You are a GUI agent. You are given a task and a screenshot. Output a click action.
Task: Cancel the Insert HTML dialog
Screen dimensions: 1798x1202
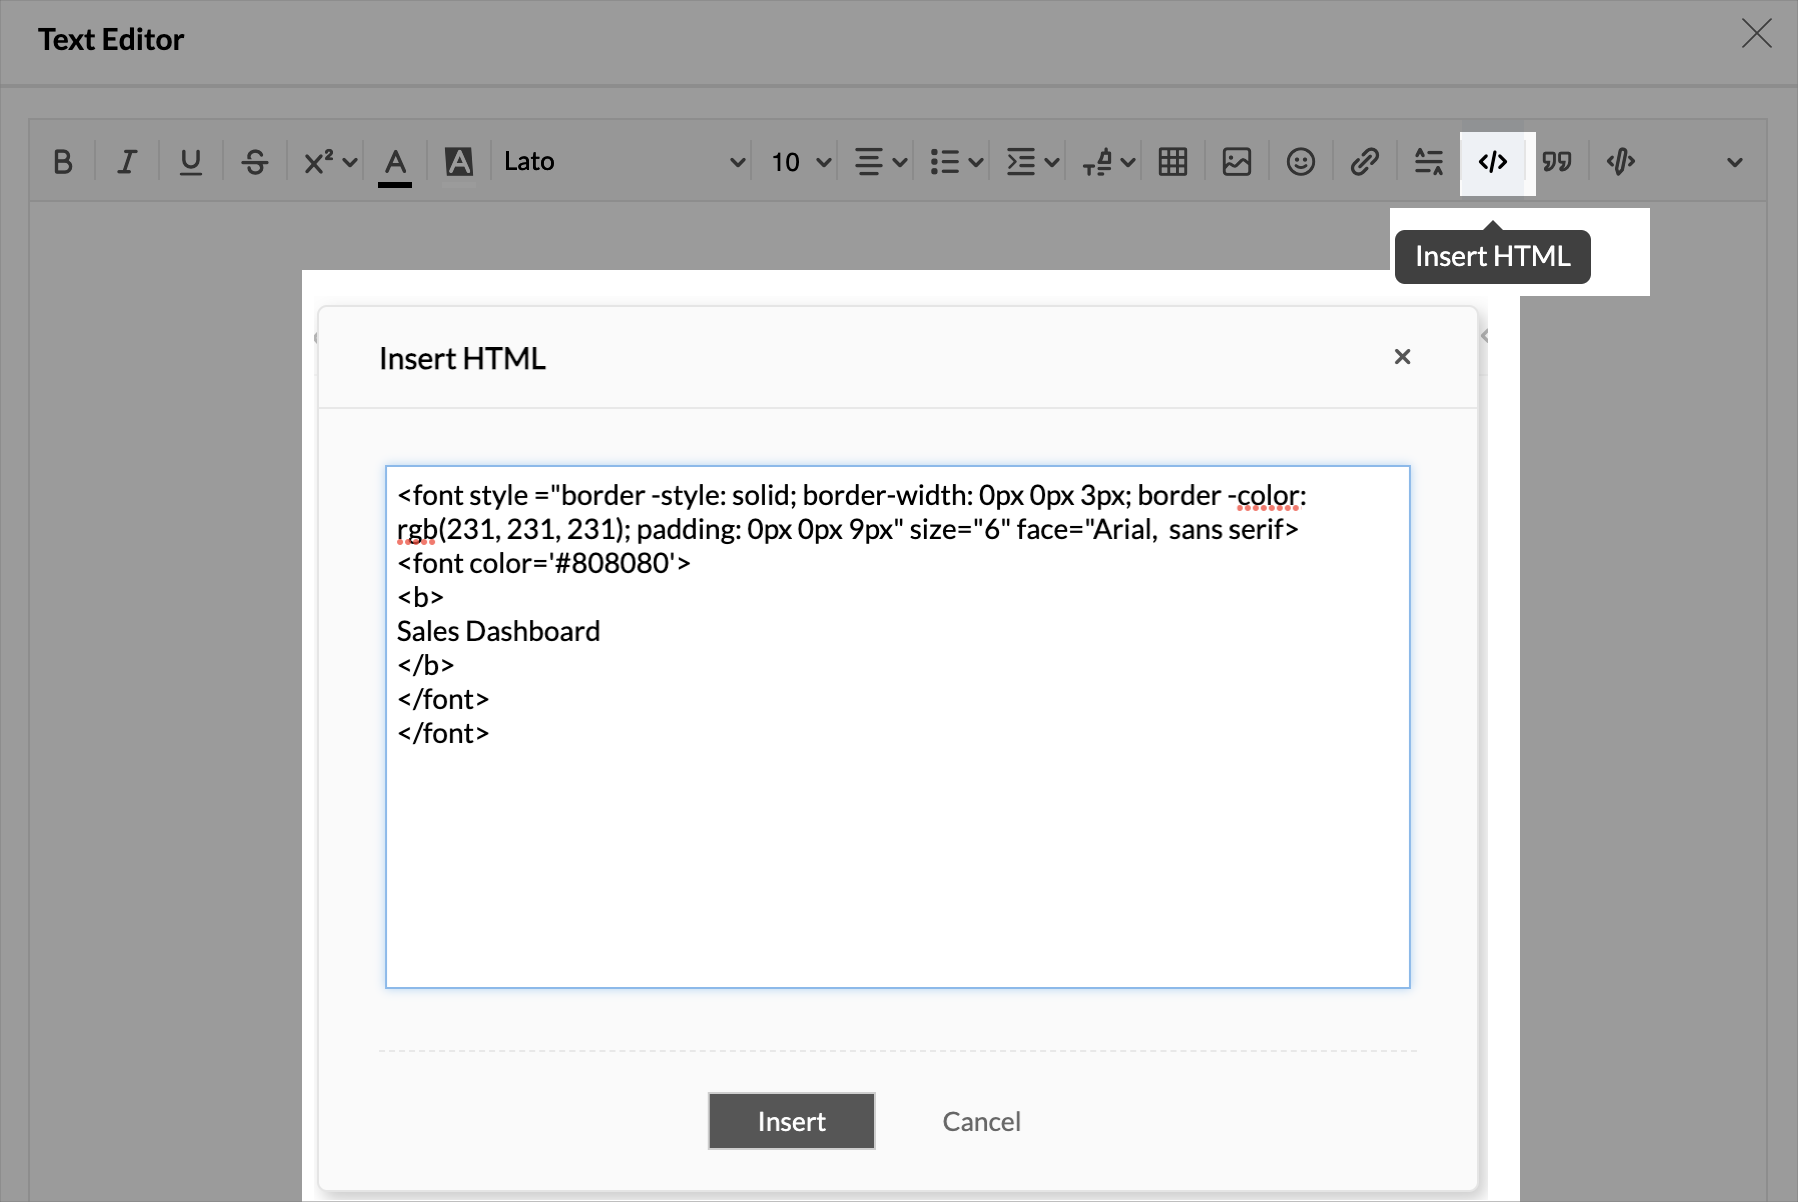[x=981, y=1121]
